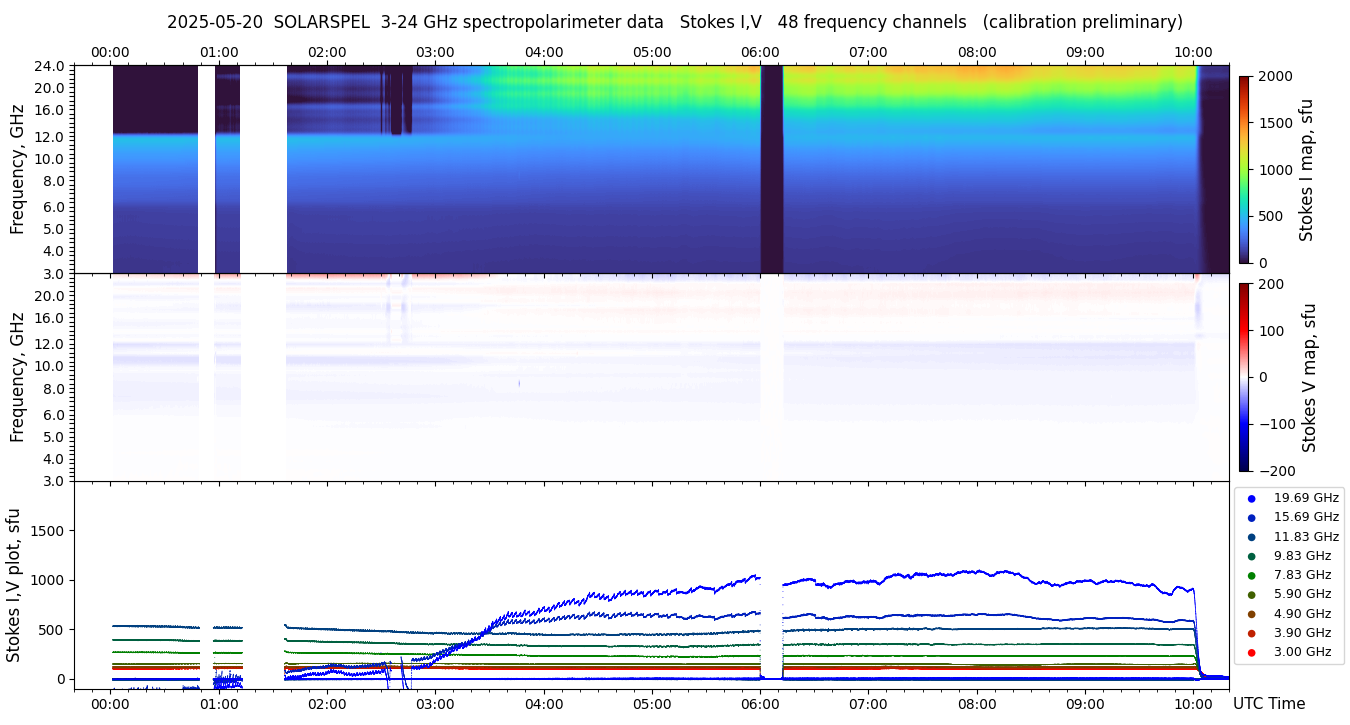The width and height of the screenshot is (1350, 725).
Task: Pick the 9.83 GHz legend dot
Action: [1251, 556]
